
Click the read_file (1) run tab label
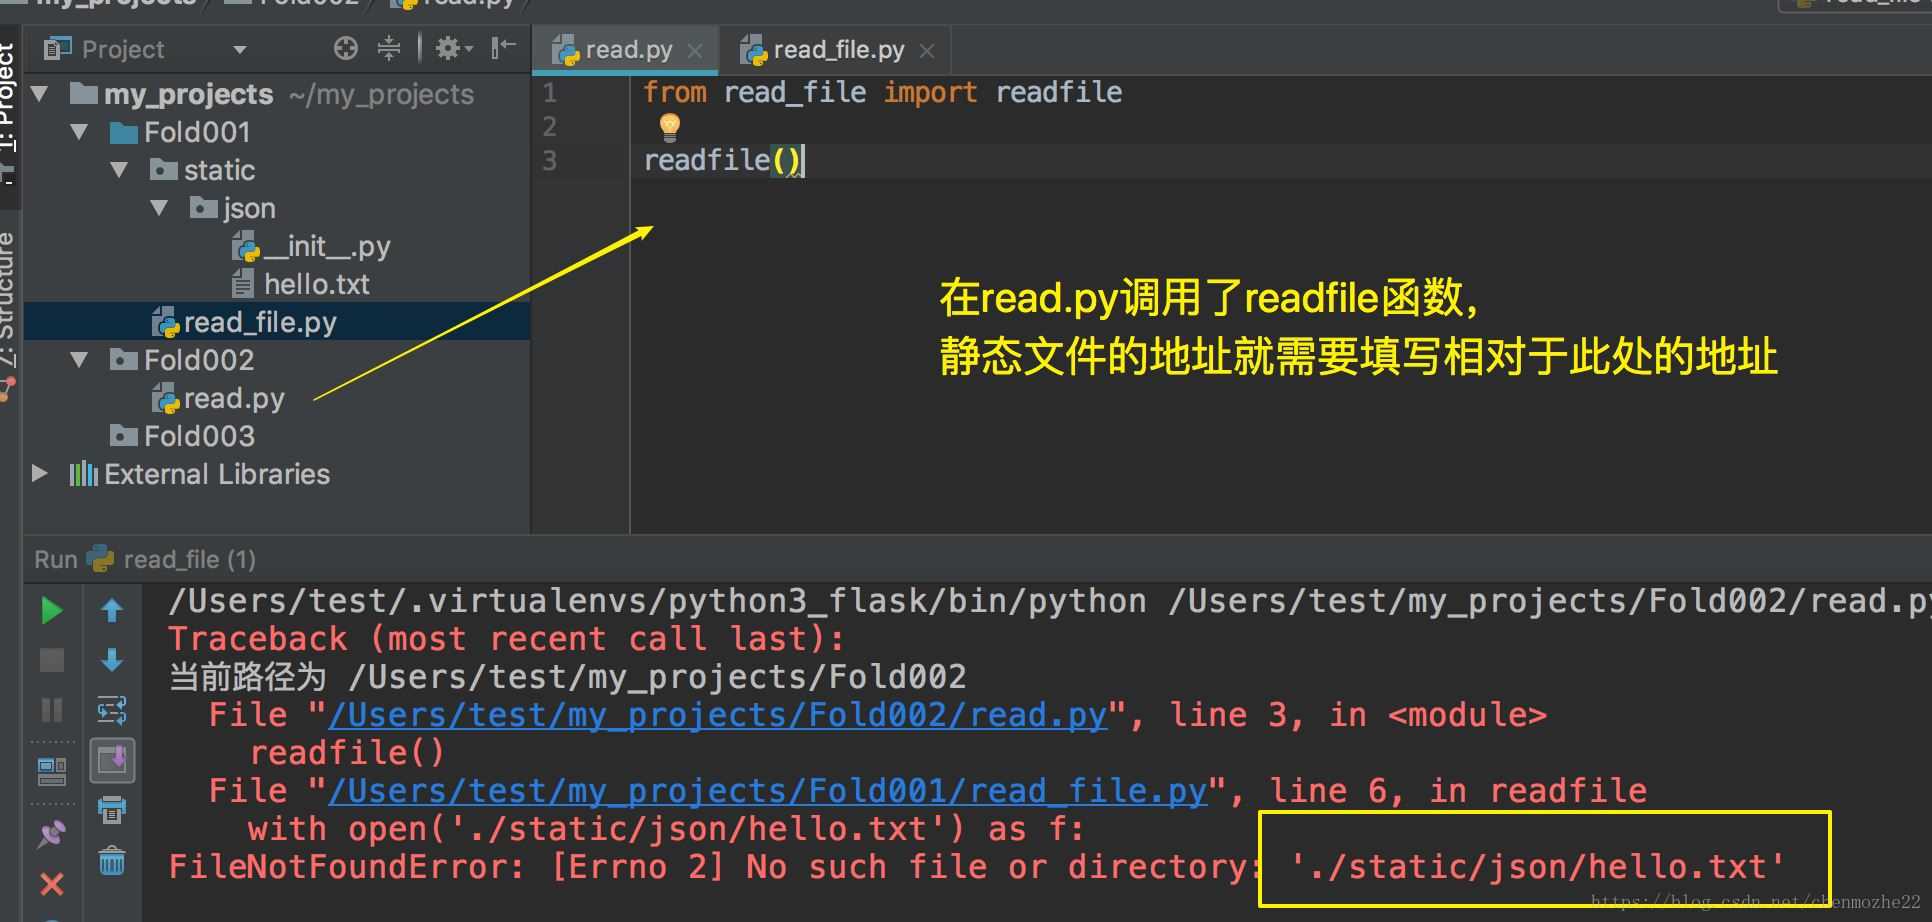pyautogui.click(x=189, y=559)
